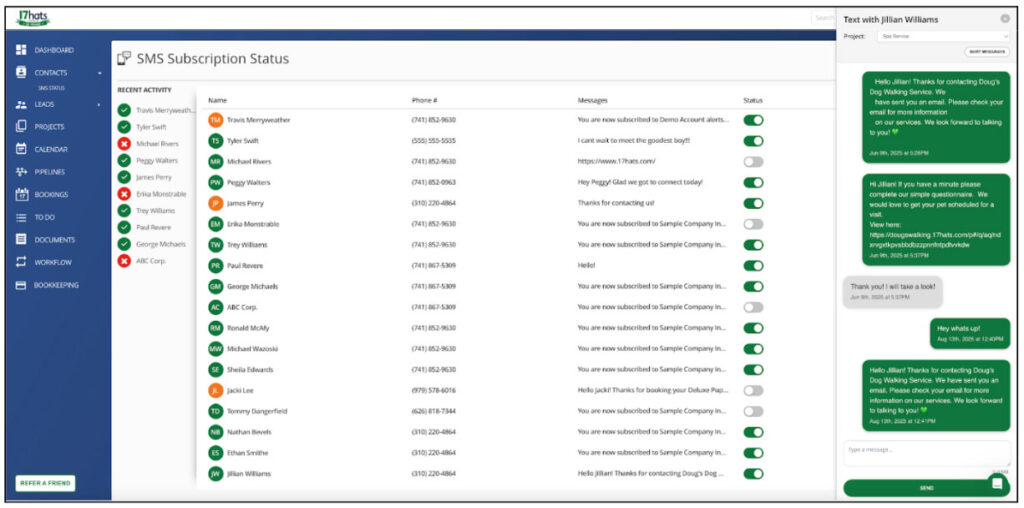This screenshot has height=508, width=1024.
Task: Click the Calendar icon in sidebar
Action: pyautogui.click(x=21, y=149)
